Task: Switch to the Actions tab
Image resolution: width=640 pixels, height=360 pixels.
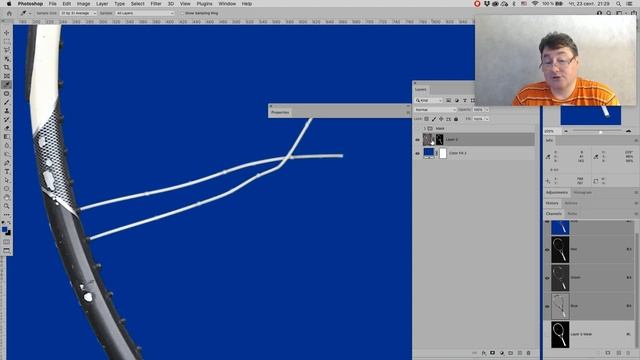Action: tap(571, 203)
